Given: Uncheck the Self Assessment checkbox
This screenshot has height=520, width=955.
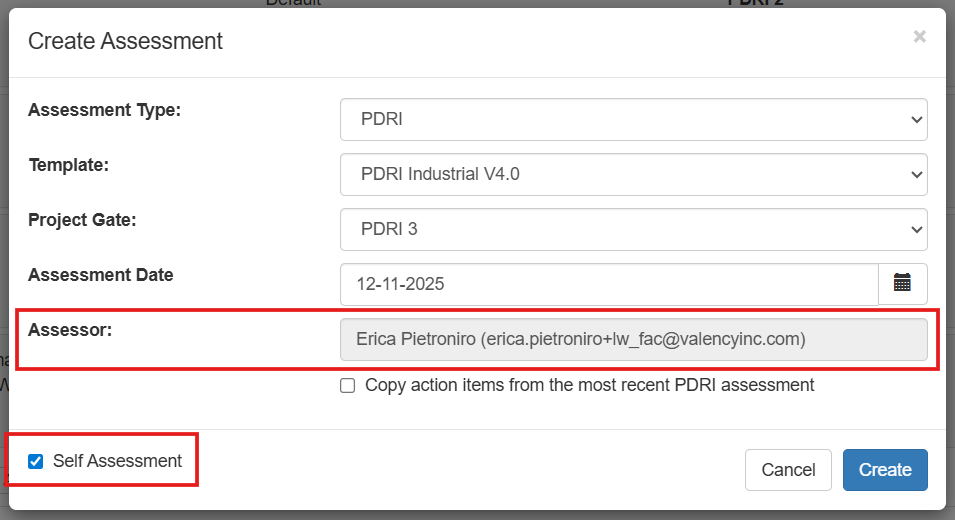Looking at the screenshot, I should pyautogui.click(x=36, y=461).
